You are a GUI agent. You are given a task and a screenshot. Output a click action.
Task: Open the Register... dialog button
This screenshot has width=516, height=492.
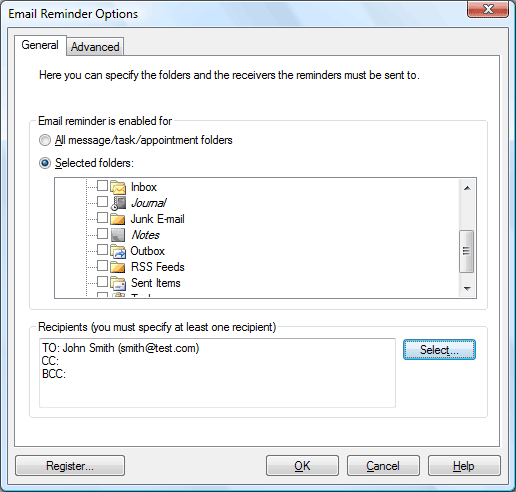point(70,466)
